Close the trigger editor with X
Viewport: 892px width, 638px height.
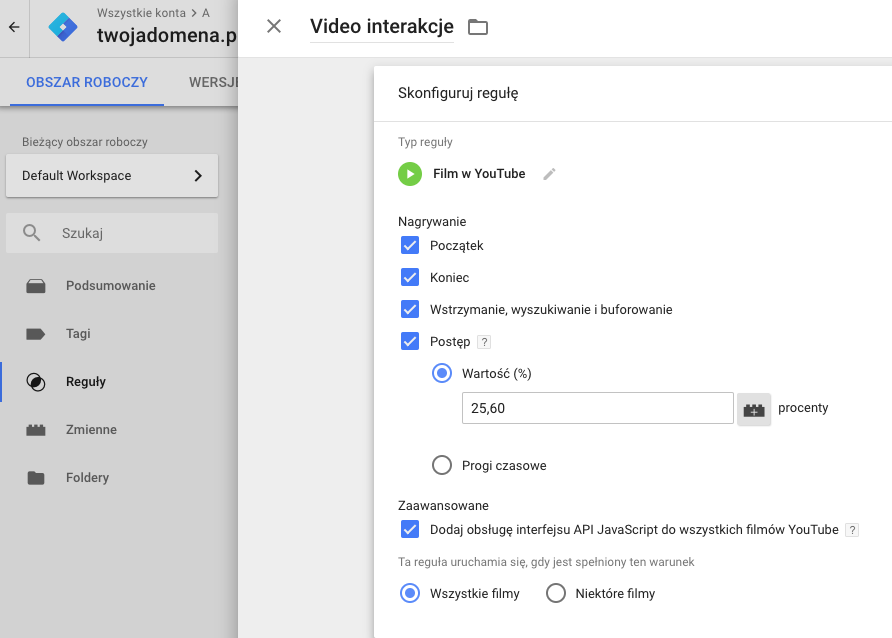pos(274,27)
